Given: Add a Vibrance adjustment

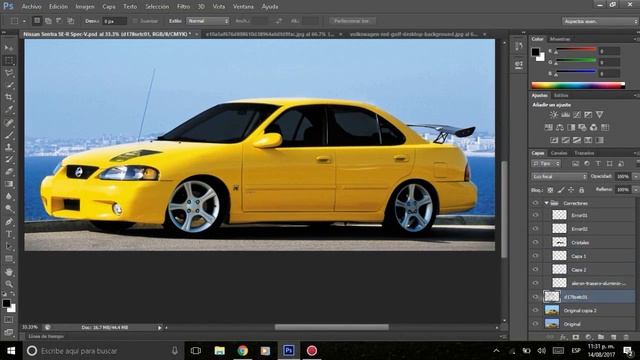Looking at the screenshot, I should tap(599, 115).
